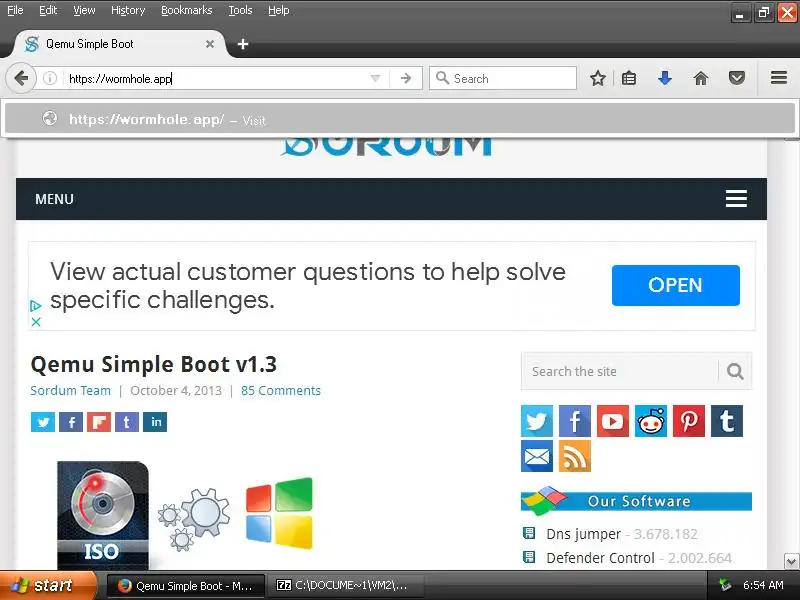This screenshot has height=600, width=800.
Task: Open Sordum Reddit sidebar icon
Action: click(651, 421)
